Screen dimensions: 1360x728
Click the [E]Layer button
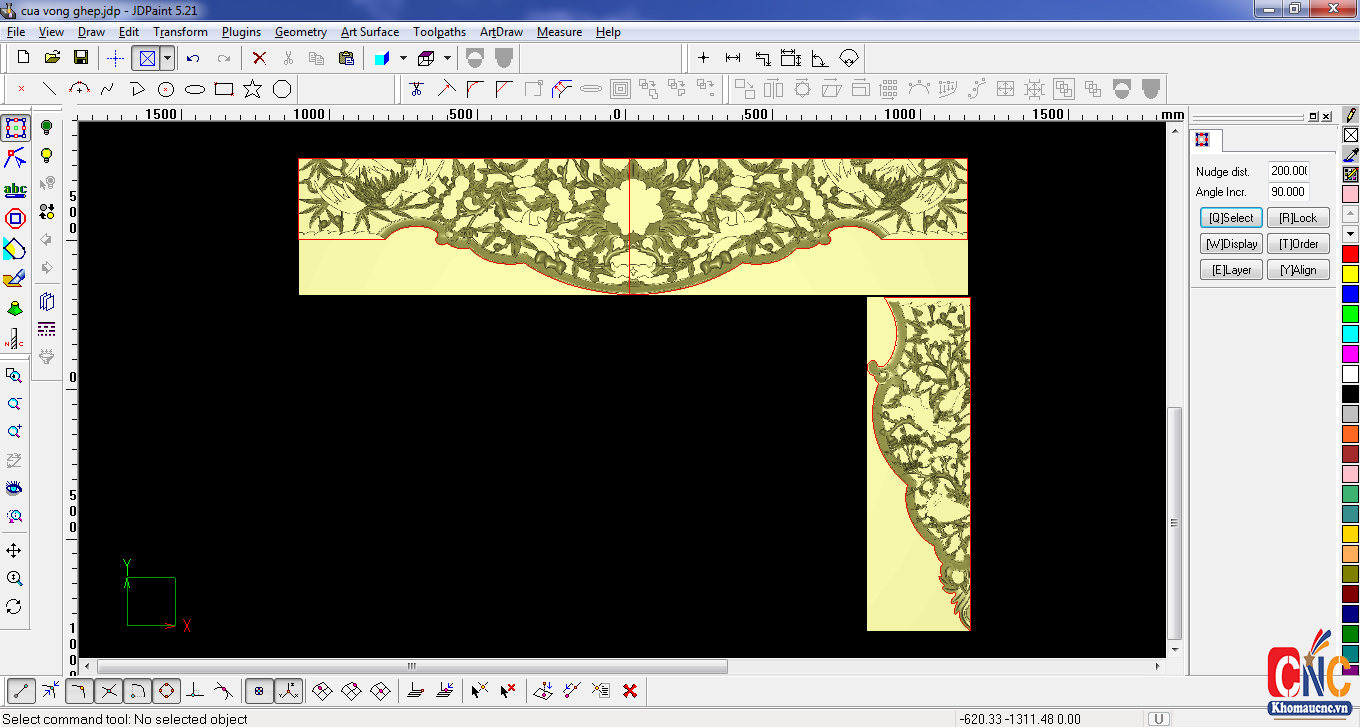[1231, 270]
